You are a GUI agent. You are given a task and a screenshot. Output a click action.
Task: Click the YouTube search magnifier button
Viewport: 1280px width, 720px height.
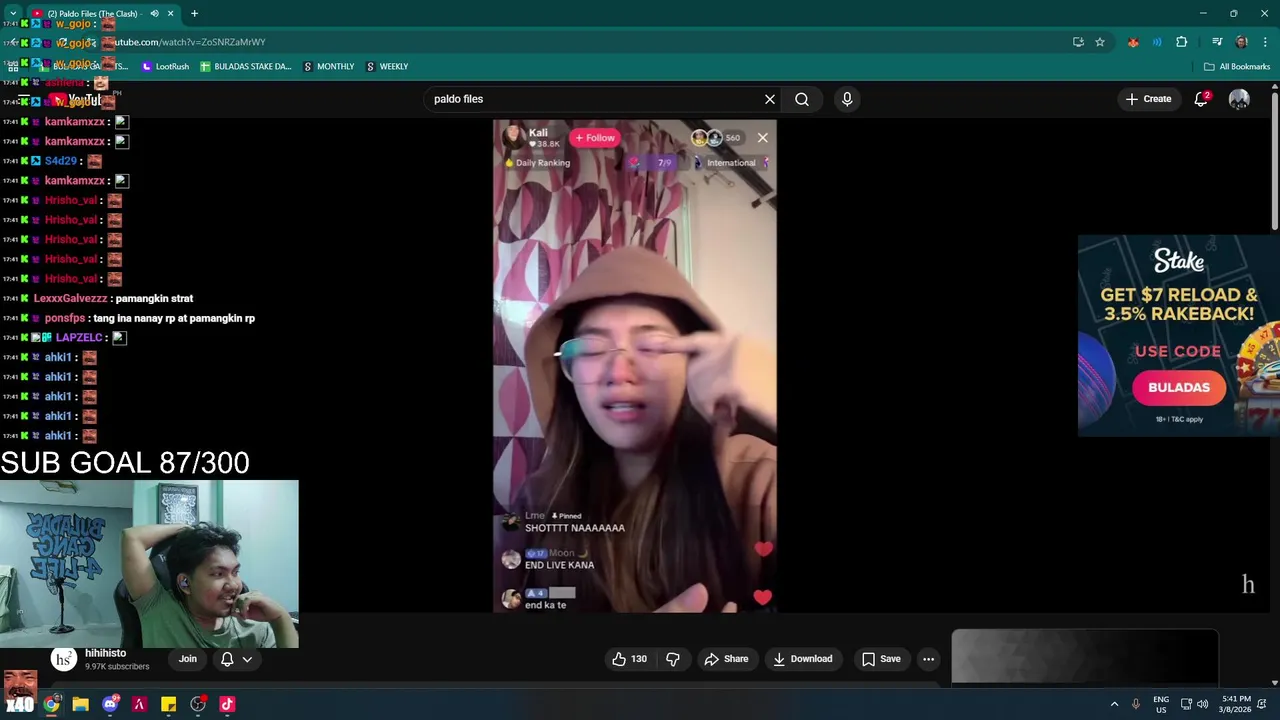coord(802,99)
